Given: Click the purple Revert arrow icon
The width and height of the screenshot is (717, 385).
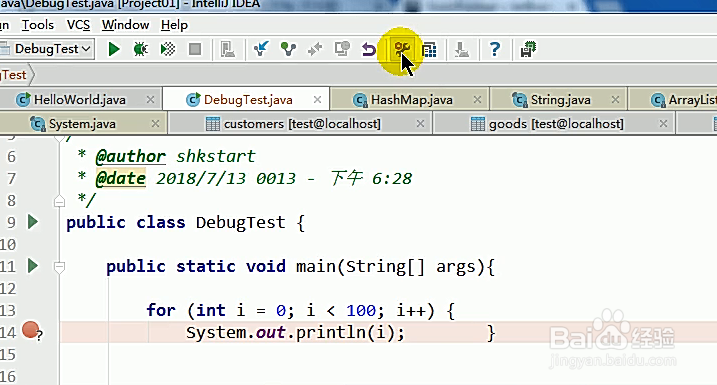Looking at the screenshot, I should pos(369,49).
